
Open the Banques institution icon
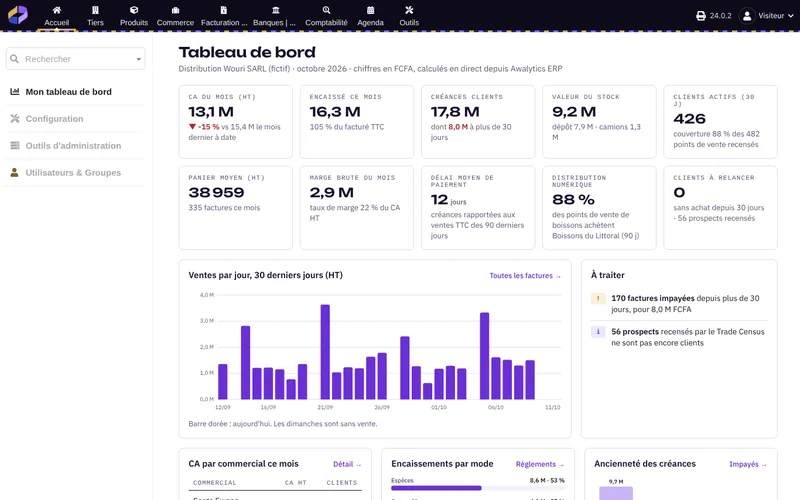point(276,10)
